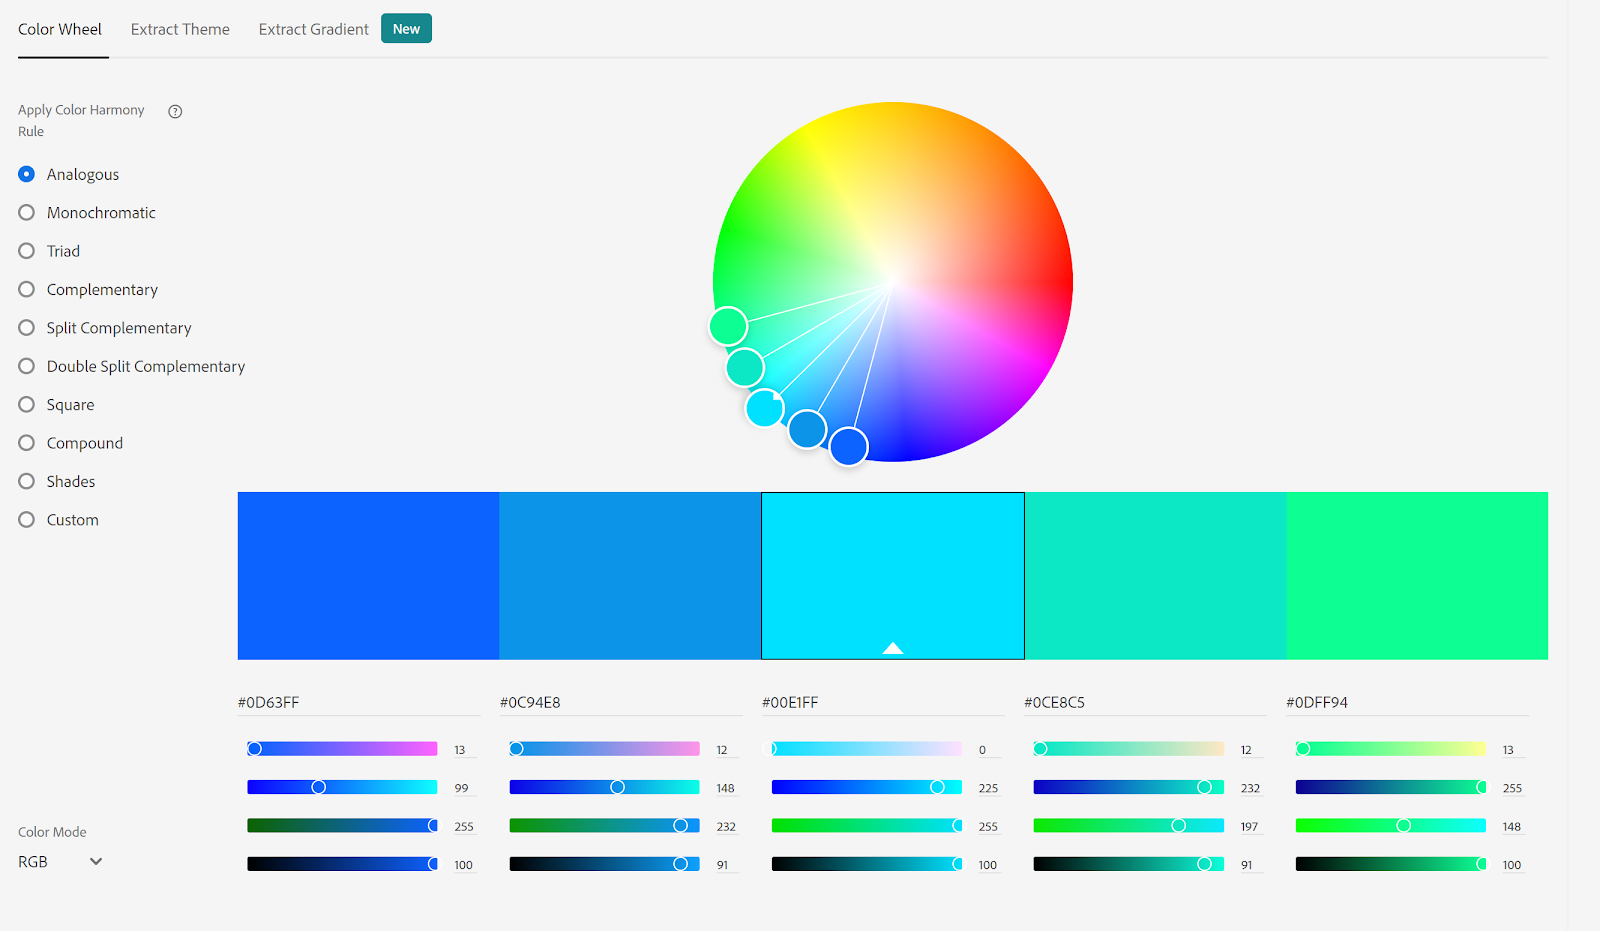Viewport: 1600px width, 931px height.
Task: Adjust the green slider valued 99
Action: [x=342, y=787]
